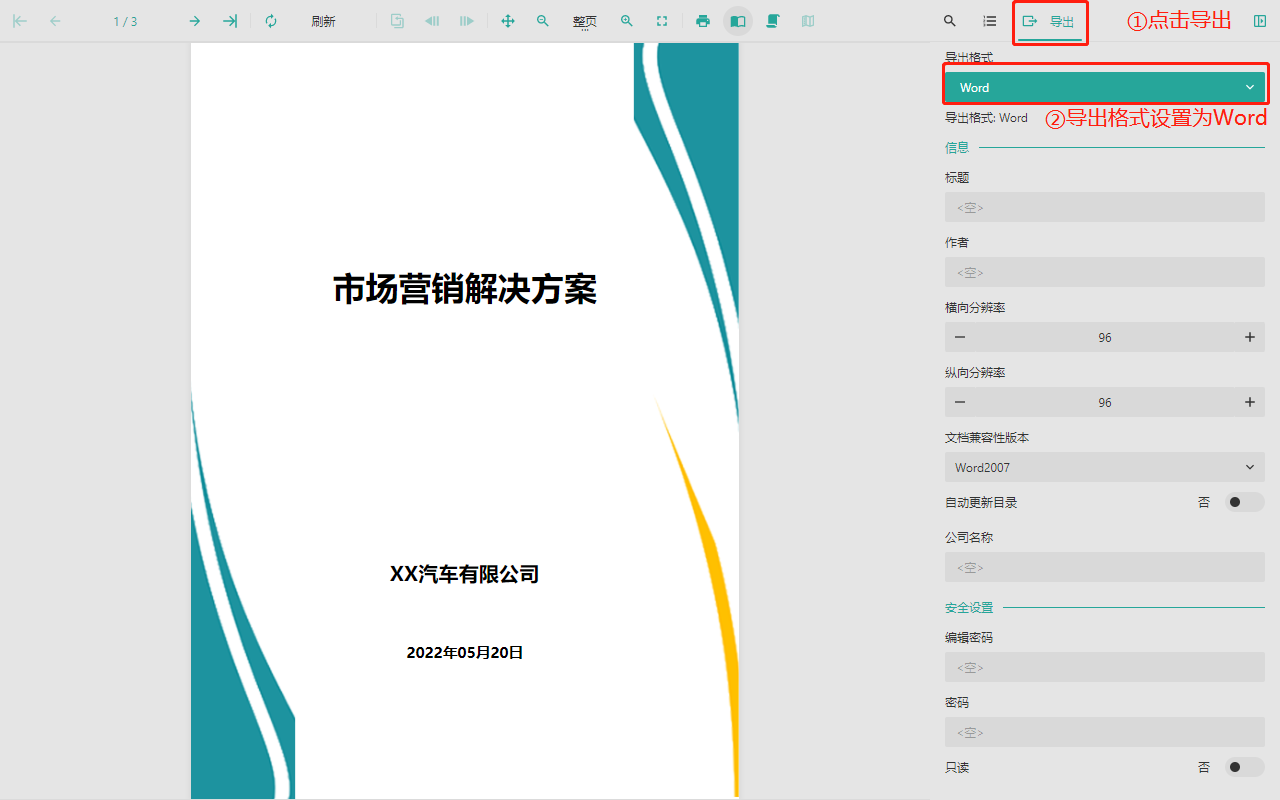
Task: Switch to the 导出 tab
Action: 1051,21
